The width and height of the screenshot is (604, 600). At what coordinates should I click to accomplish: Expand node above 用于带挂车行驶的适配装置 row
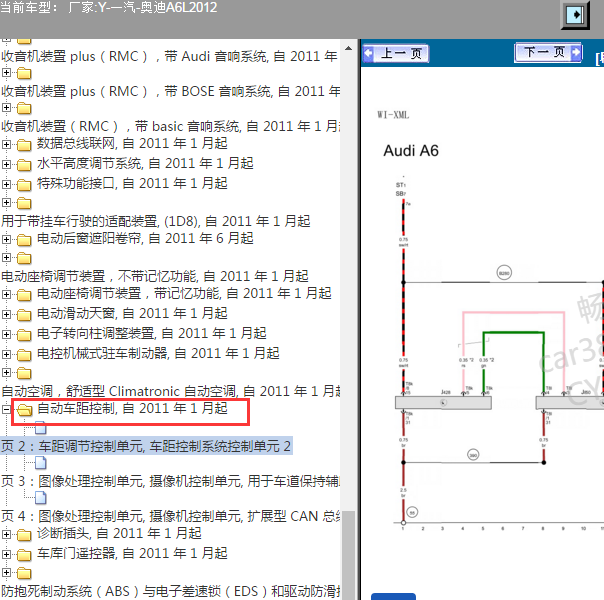tap(6, 203)
